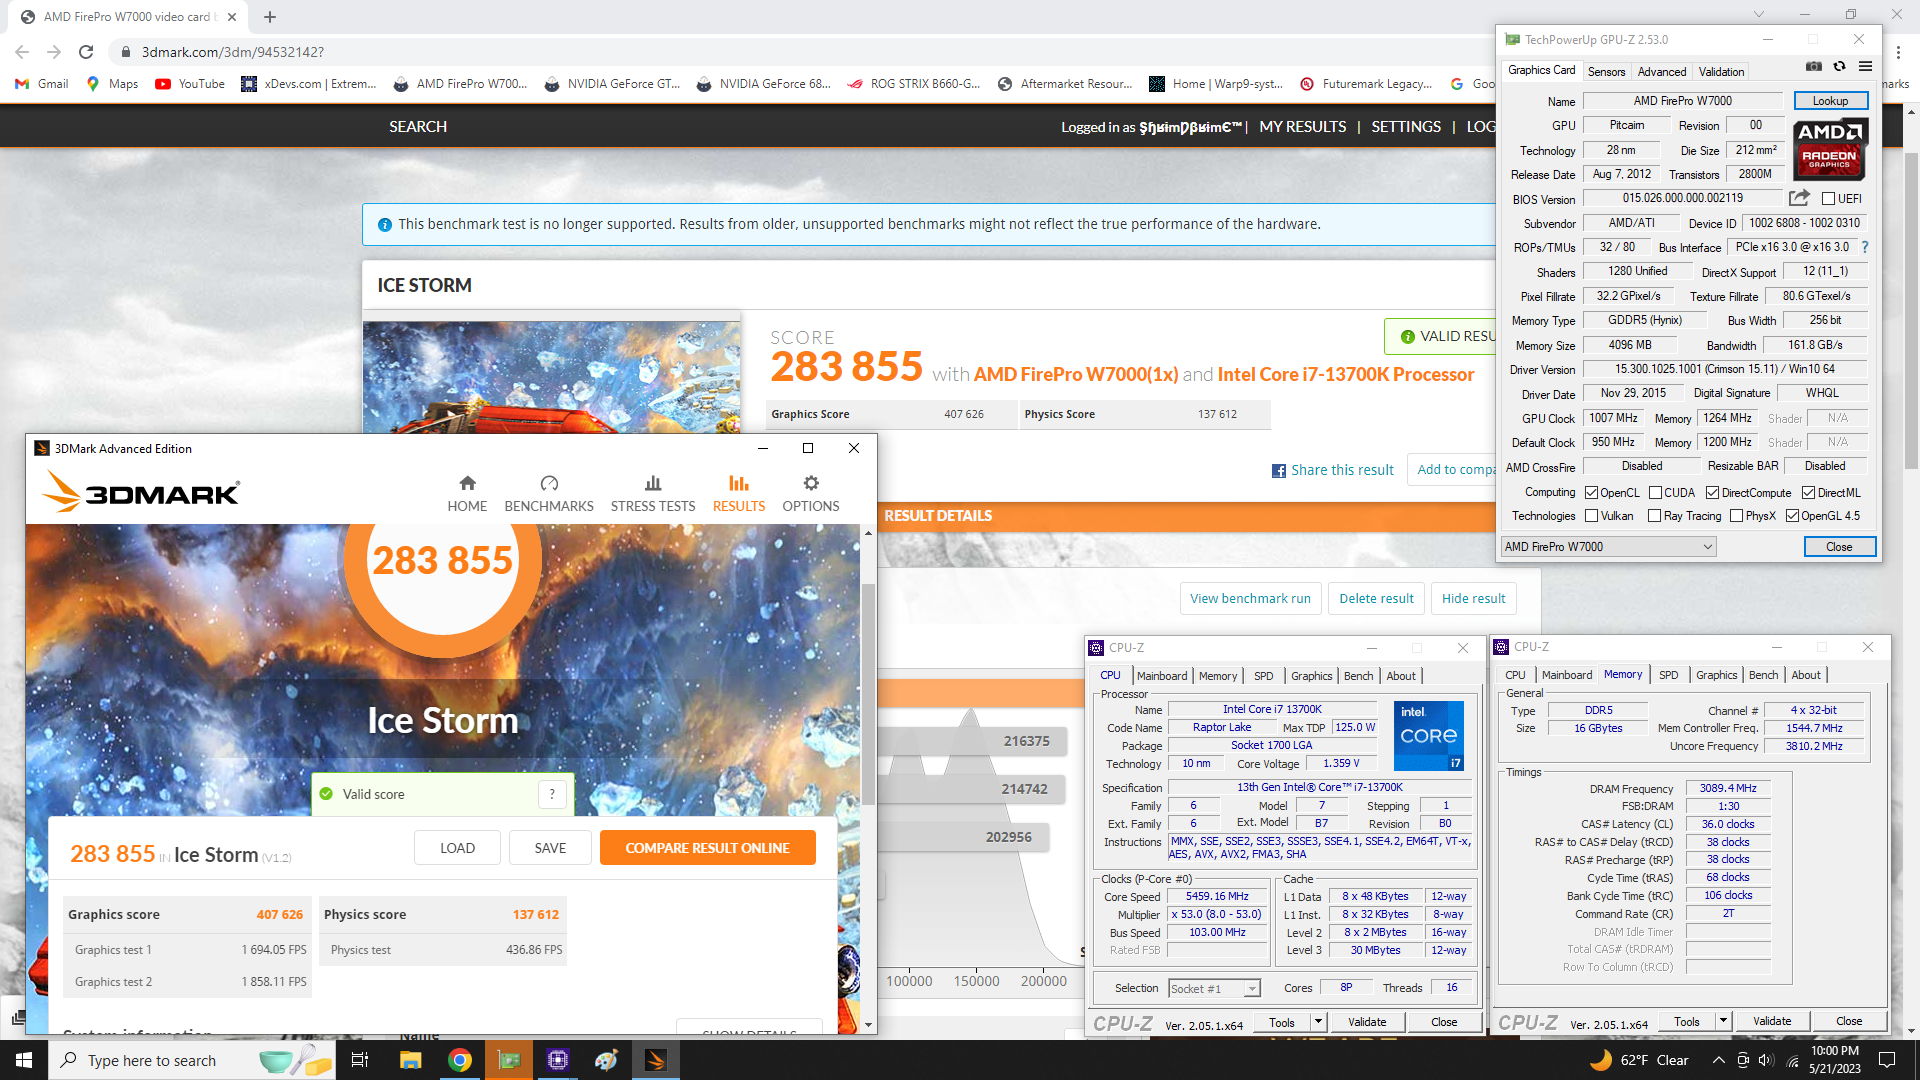1920x1080 pixels.
Task: Toggle DirectML checkbox in GPU-Z
Action: pyautogui.click(x=1808, y=493)
